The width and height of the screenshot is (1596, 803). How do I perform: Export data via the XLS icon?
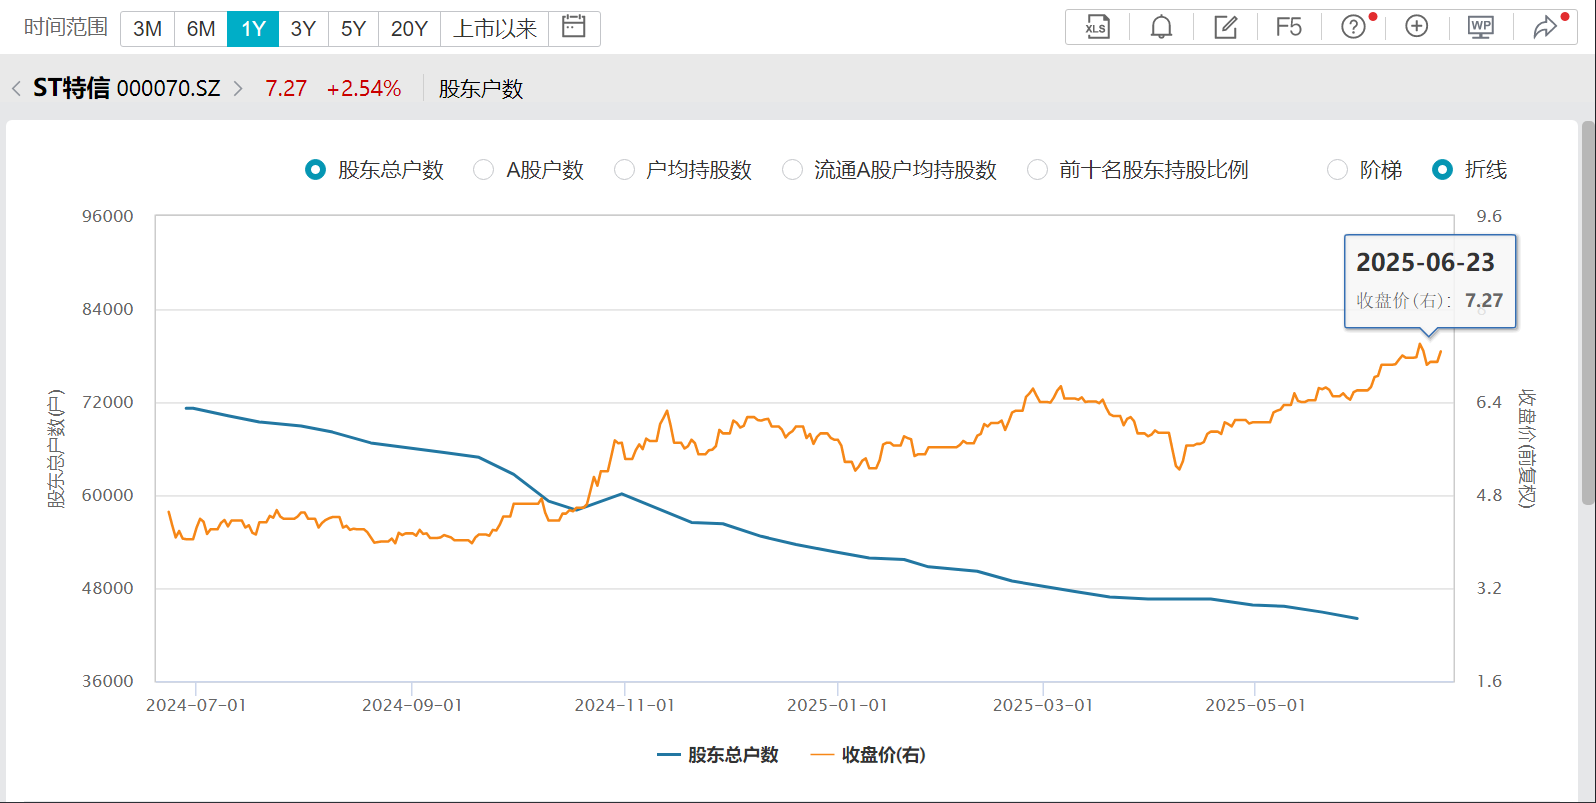(x=1097, y=27)
